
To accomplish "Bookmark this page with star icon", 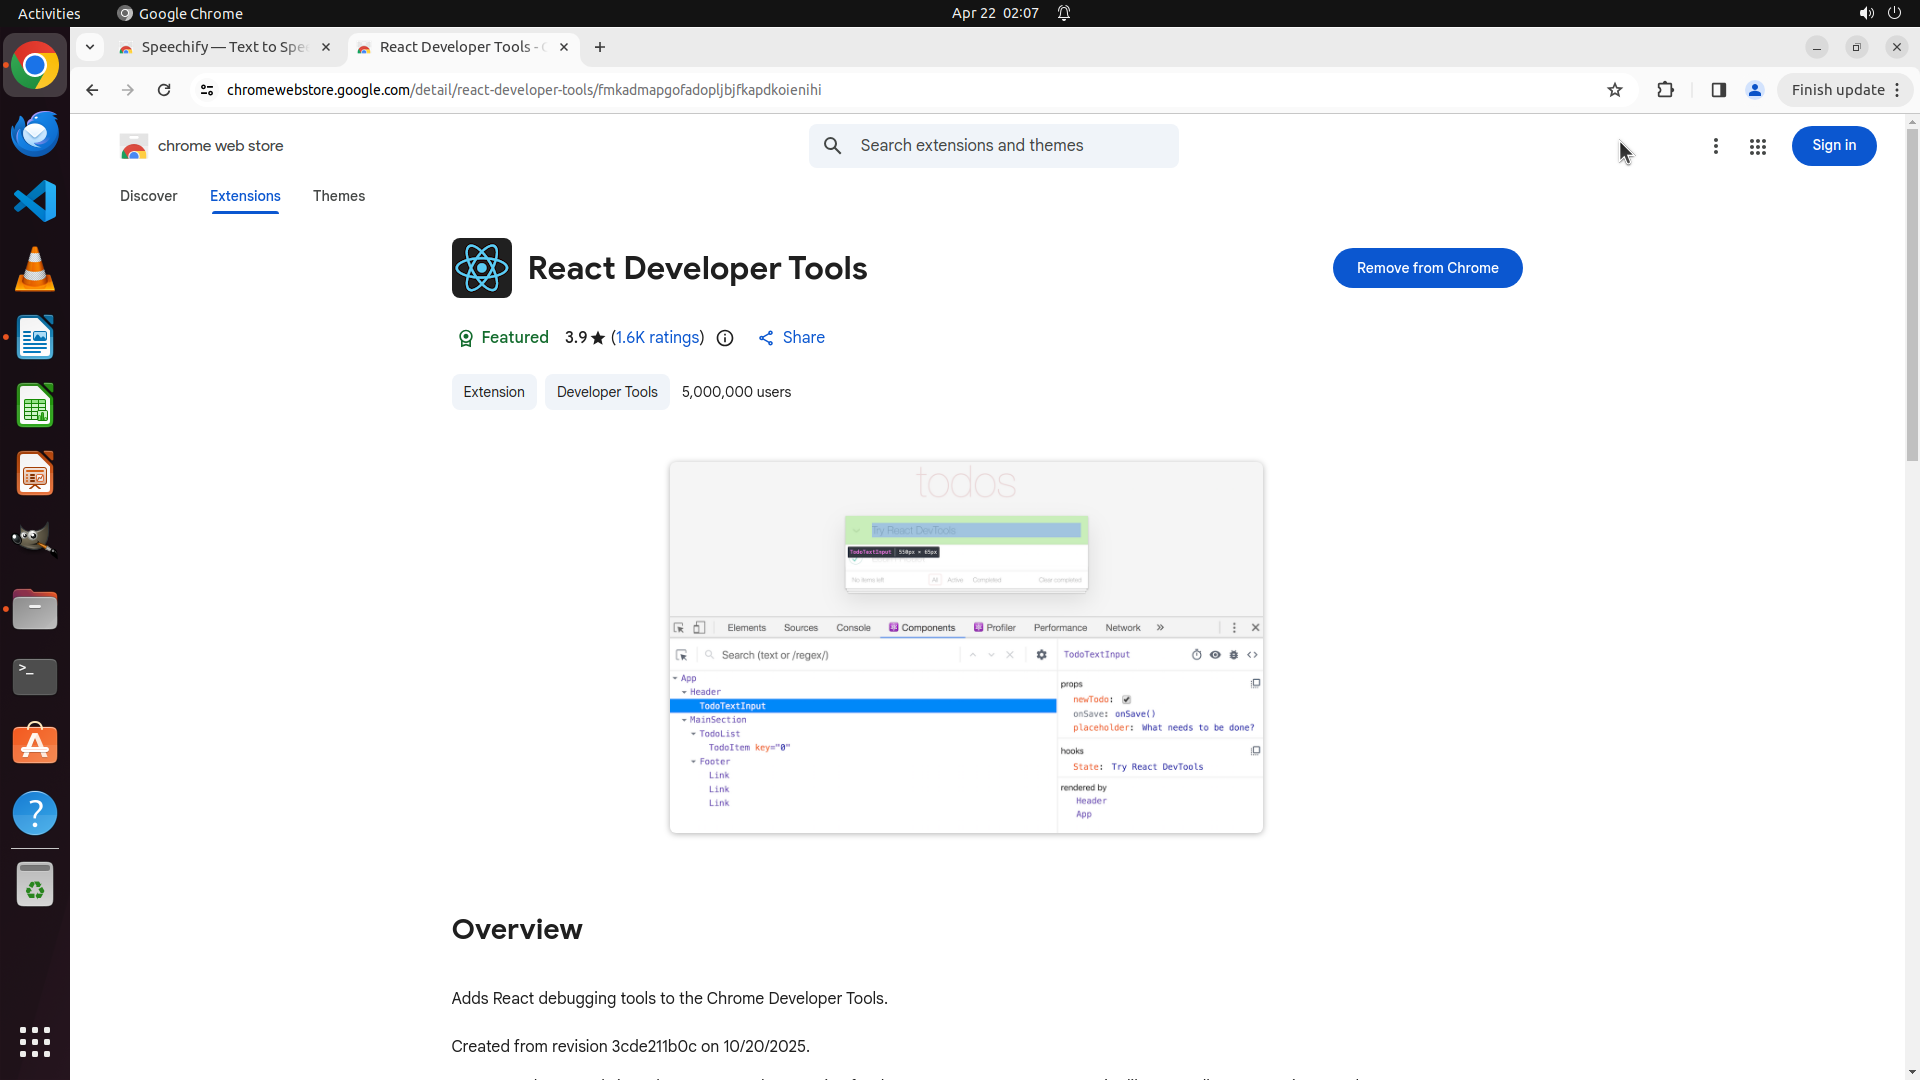I will [1614, 90].
